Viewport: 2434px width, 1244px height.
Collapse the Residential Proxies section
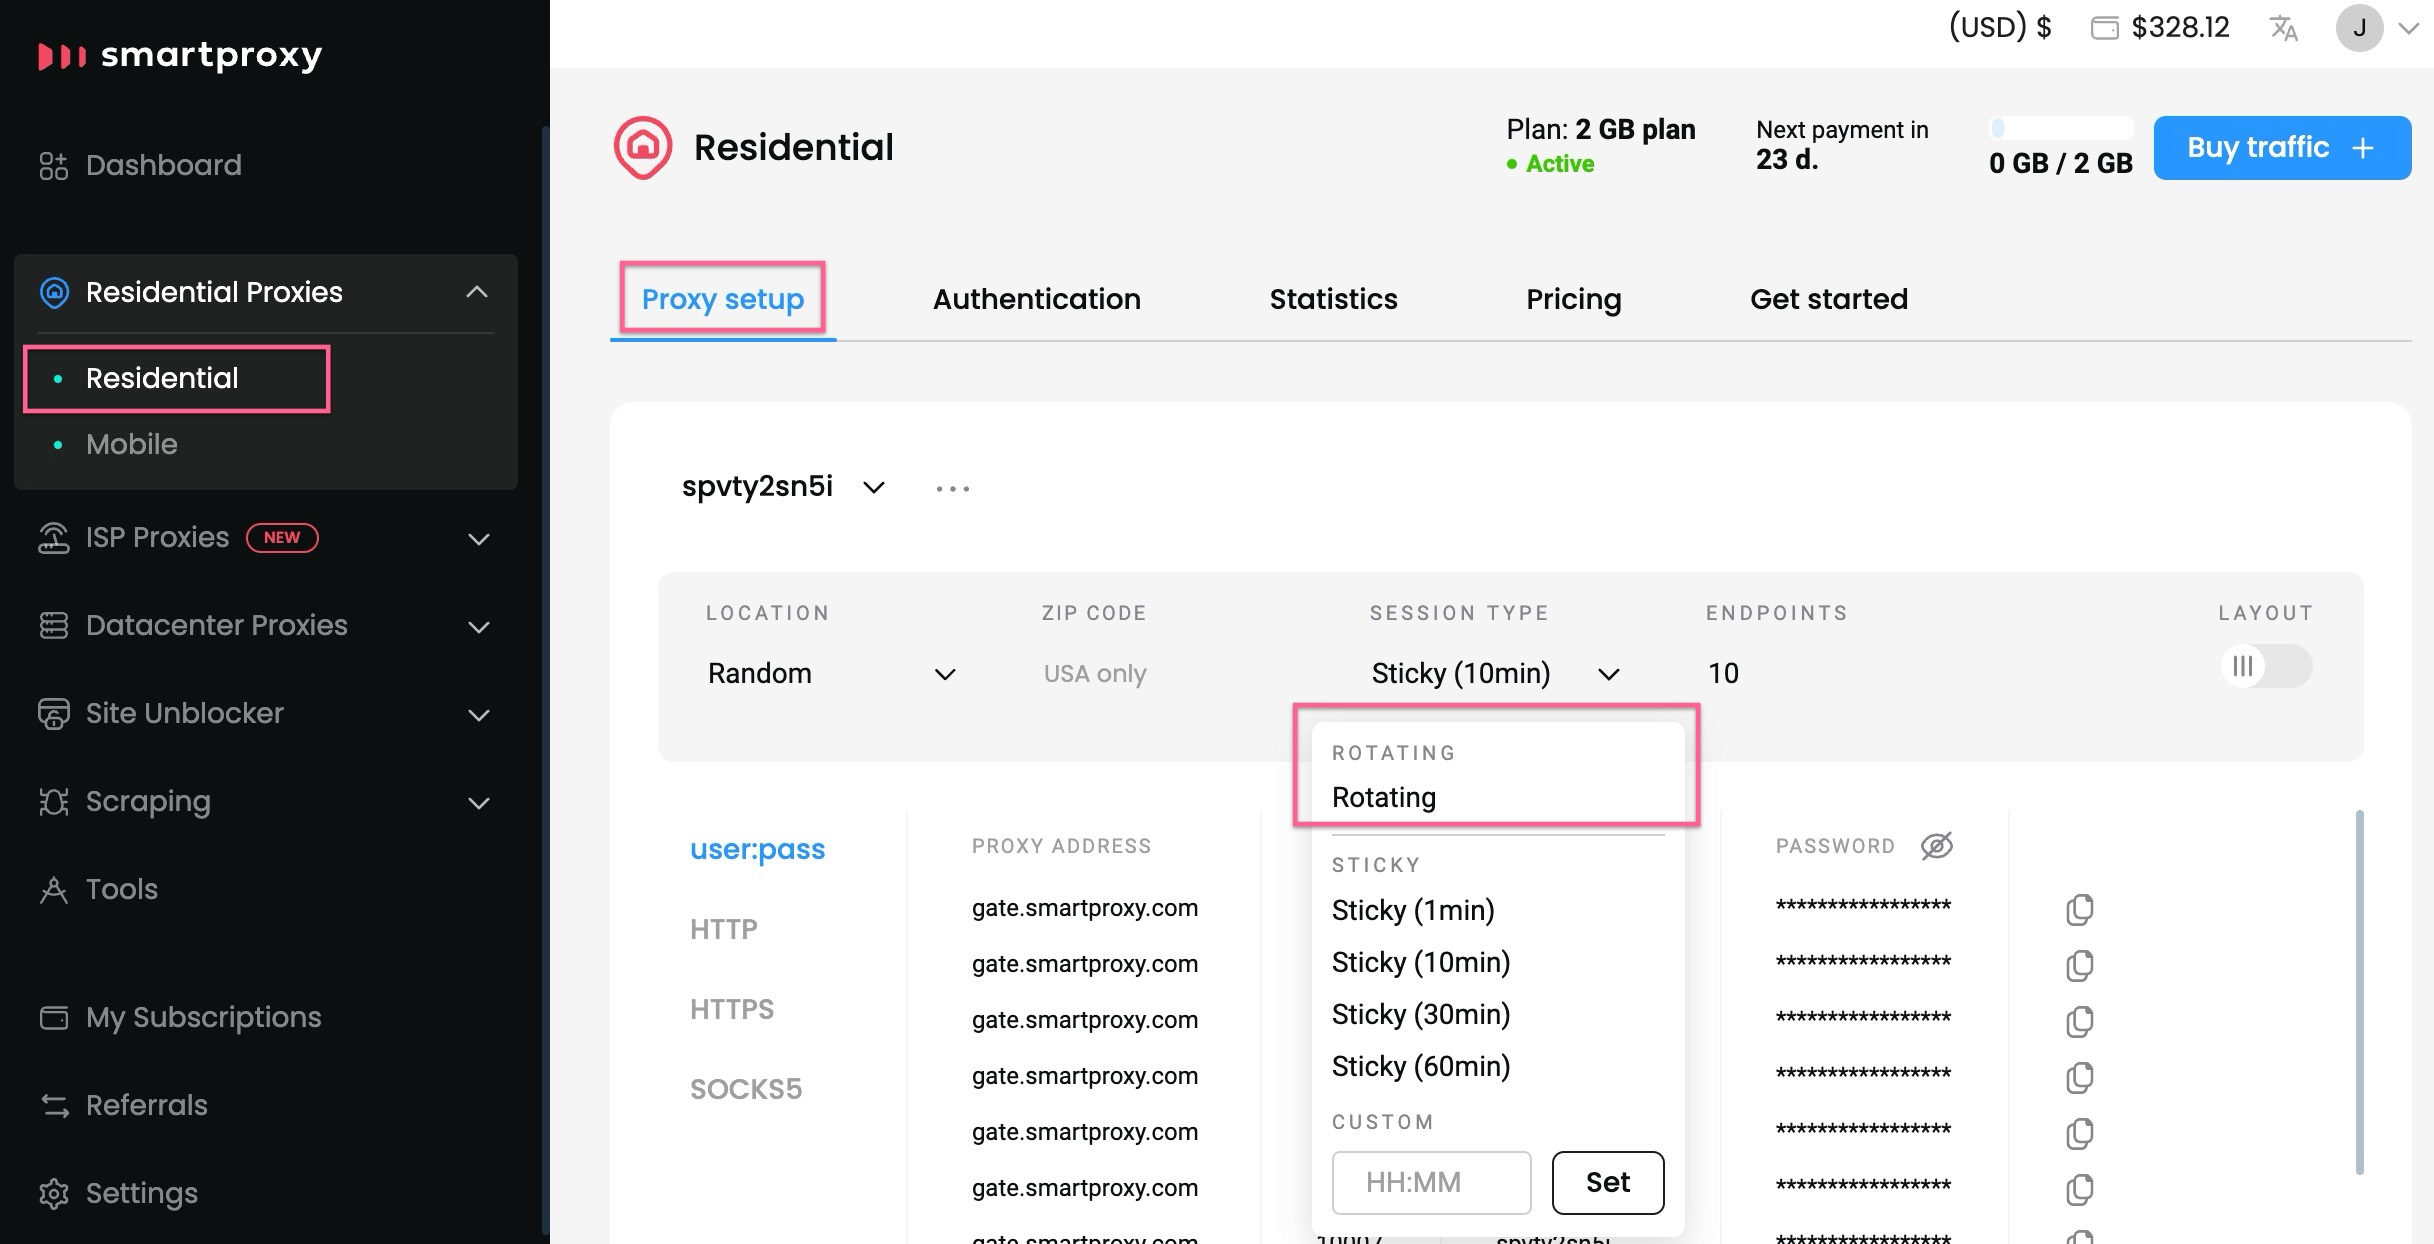coord(477,292)
